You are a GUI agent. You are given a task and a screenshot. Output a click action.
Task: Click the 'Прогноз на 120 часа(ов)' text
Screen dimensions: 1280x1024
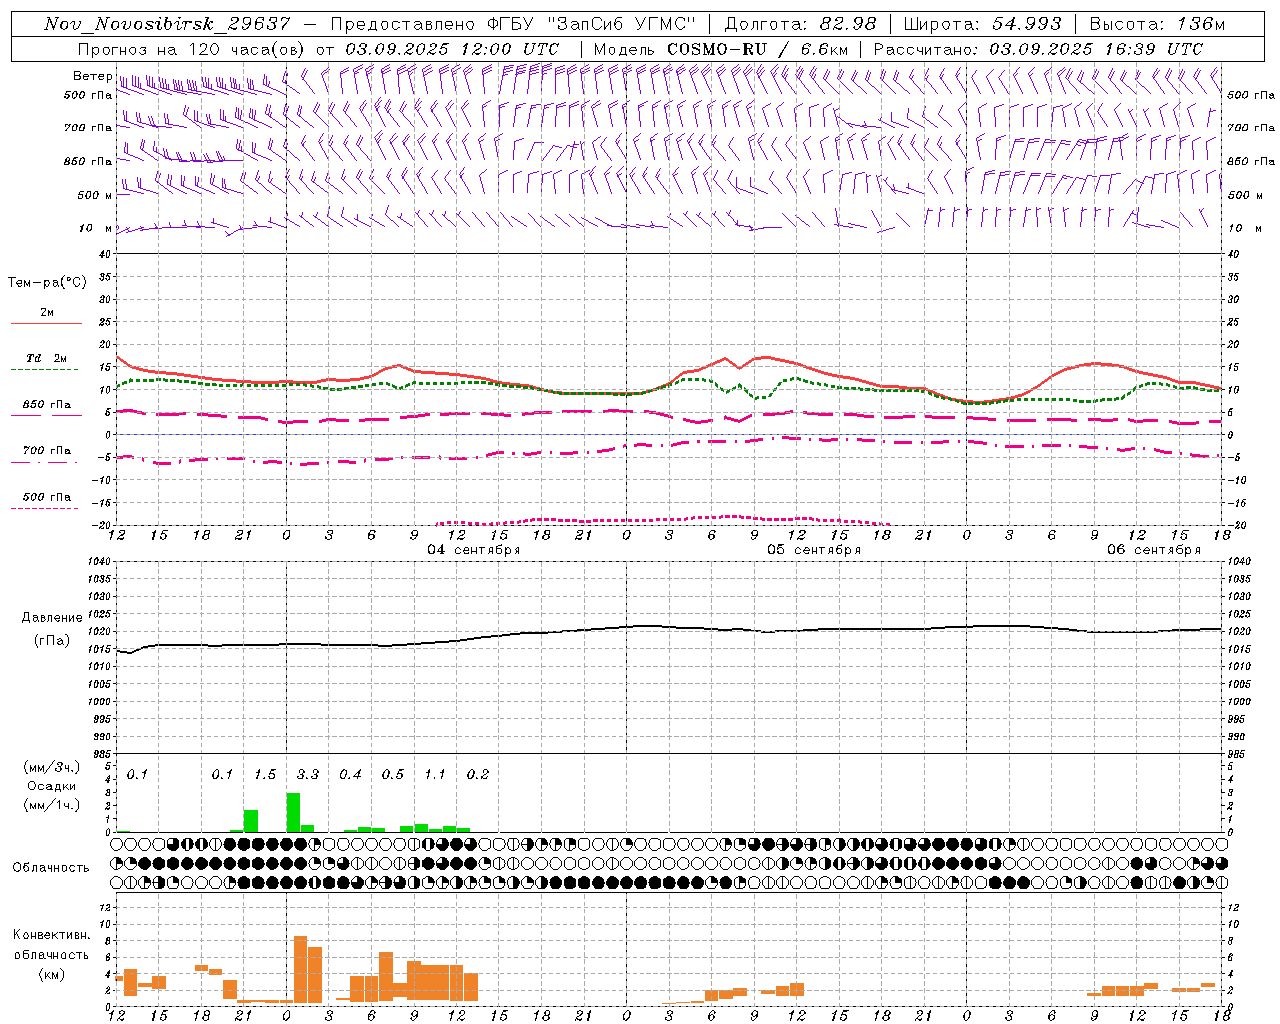tap(191, 49)
